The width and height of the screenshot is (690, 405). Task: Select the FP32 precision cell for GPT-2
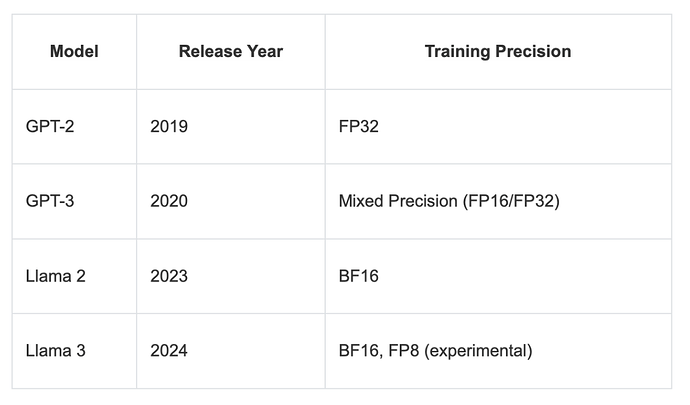click(x=360, y=127)
